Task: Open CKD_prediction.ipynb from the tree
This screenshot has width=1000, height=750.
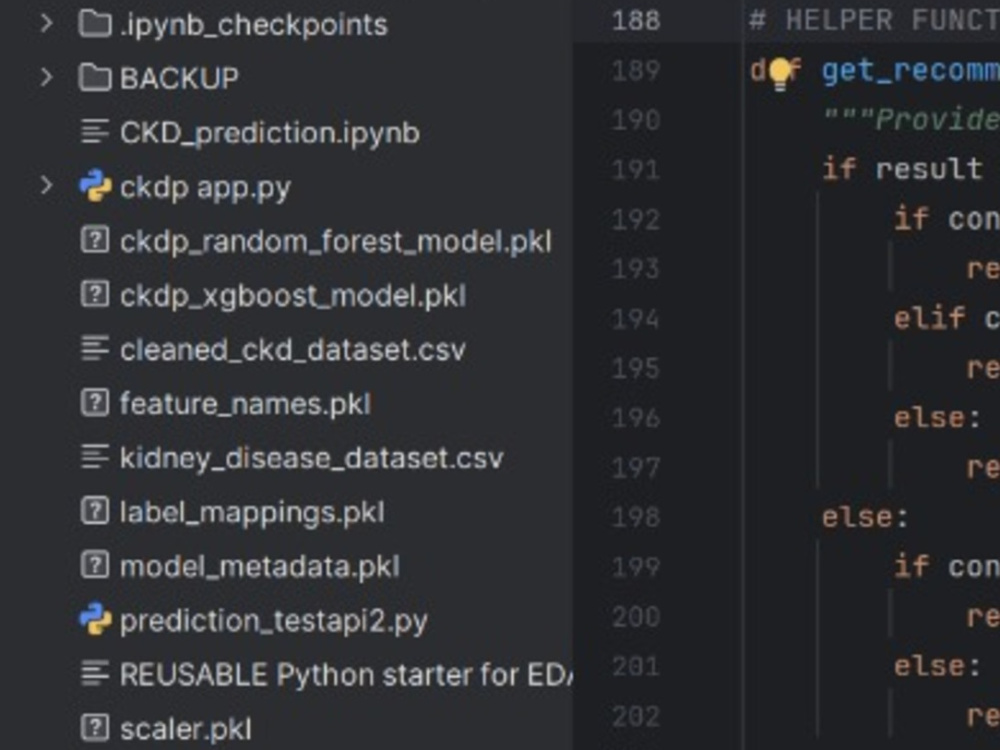Action: tap(270, 133)
